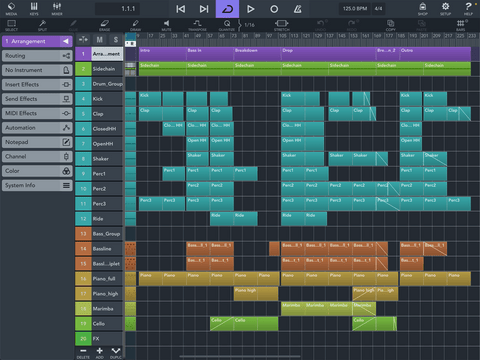Click the list icon on the System Info row
The image size is (480, 360).
click(x=66, y=185)
